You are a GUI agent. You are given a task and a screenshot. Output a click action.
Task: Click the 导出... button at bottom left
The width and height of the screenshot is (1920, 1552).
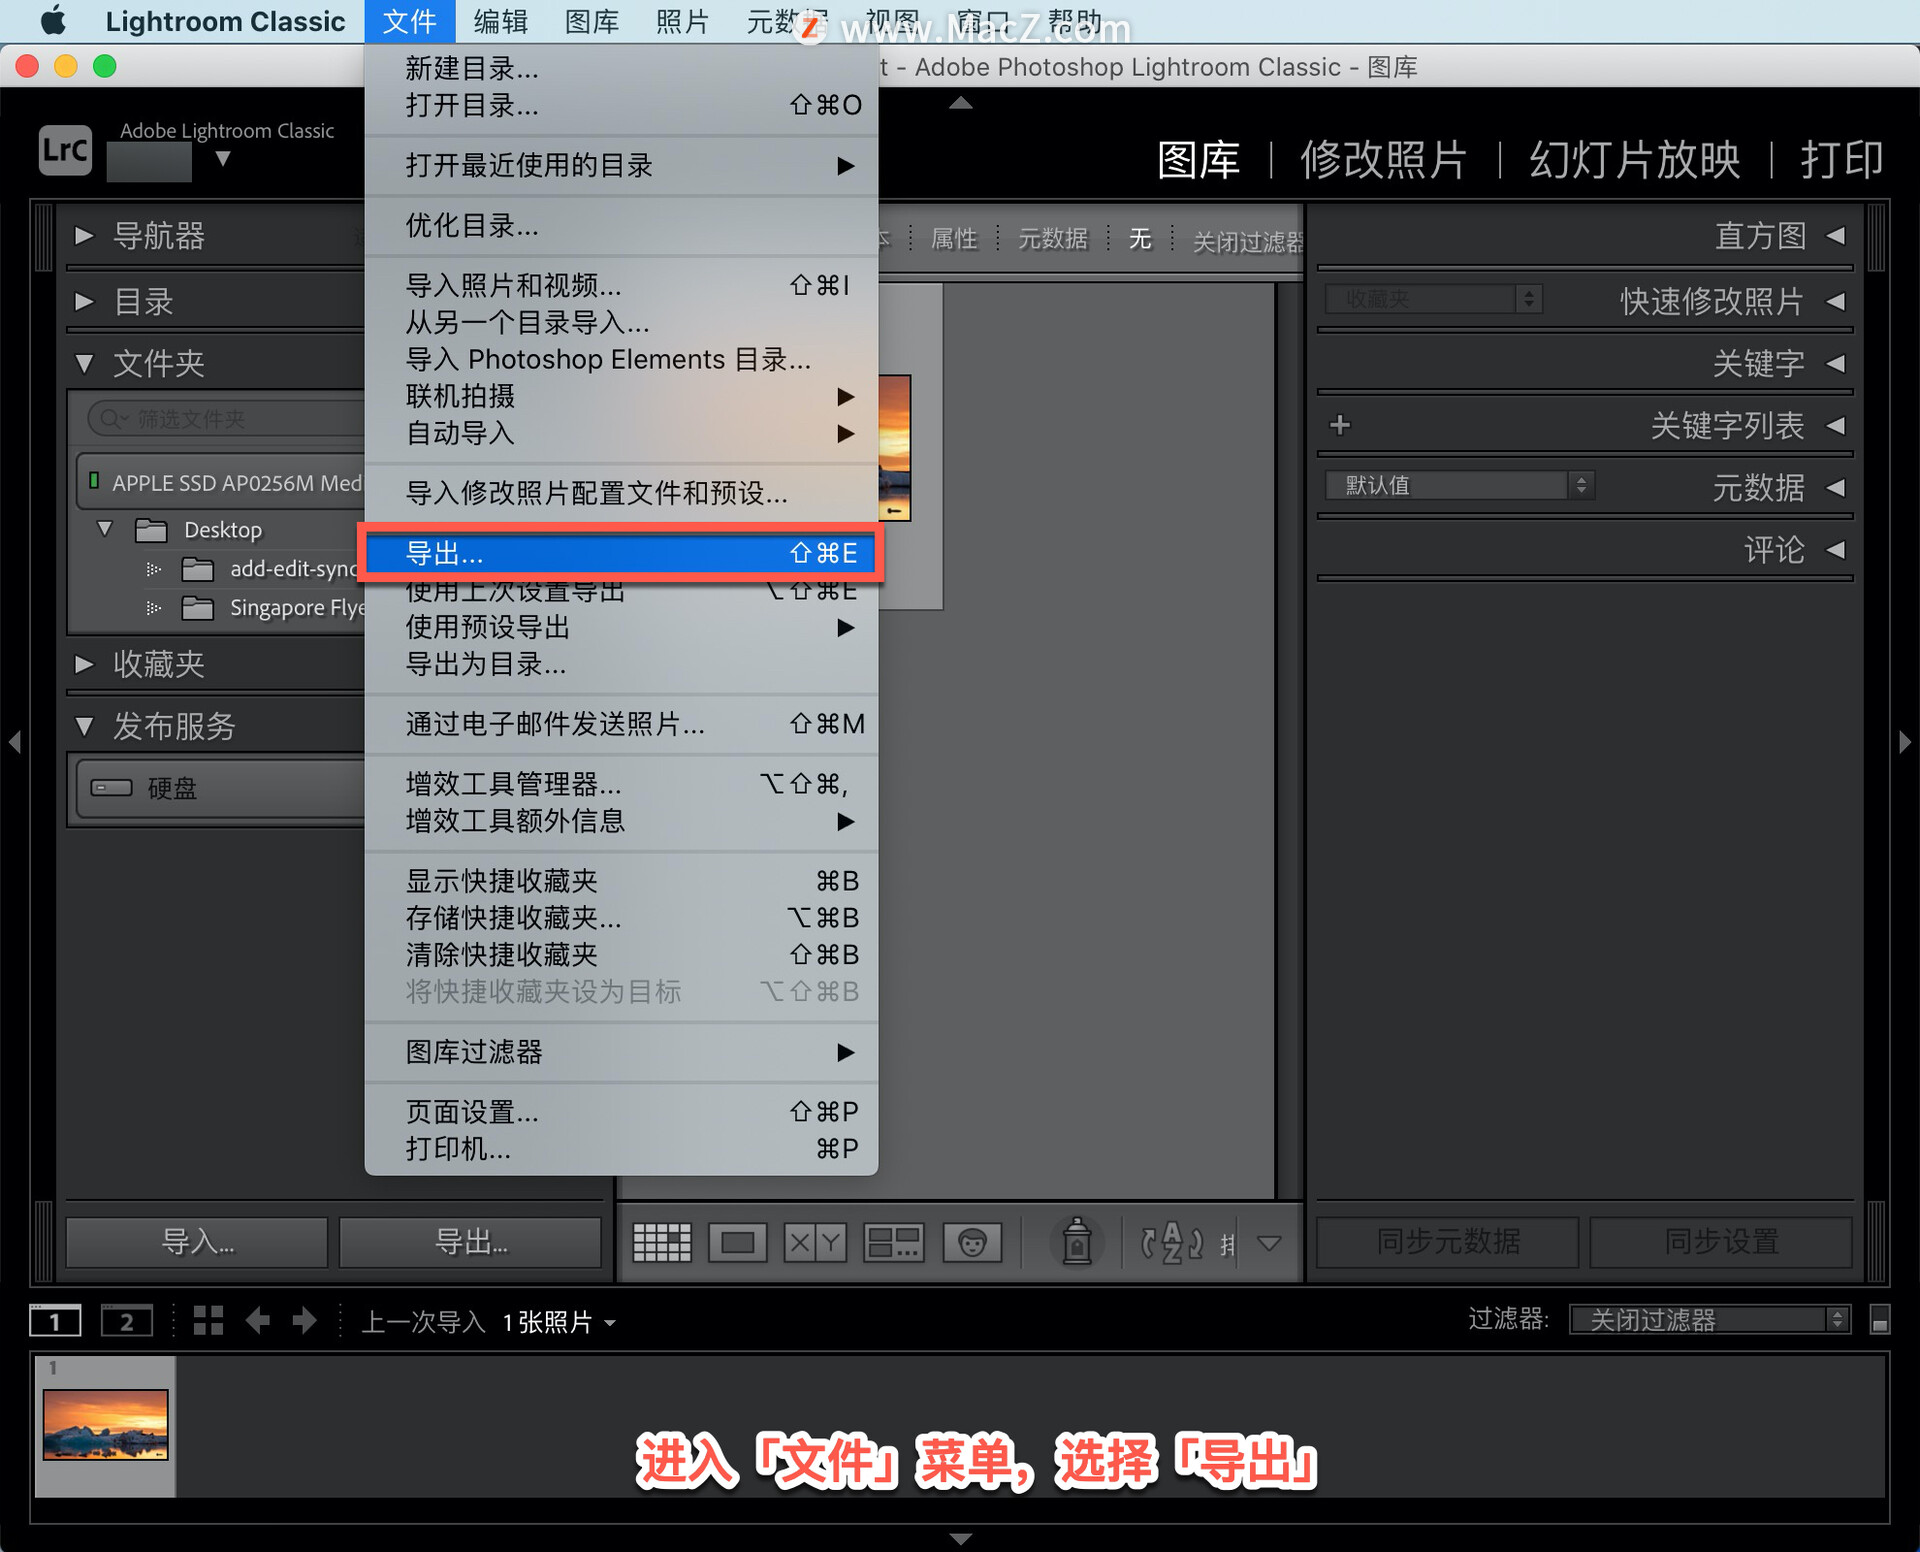point(470,1242)
